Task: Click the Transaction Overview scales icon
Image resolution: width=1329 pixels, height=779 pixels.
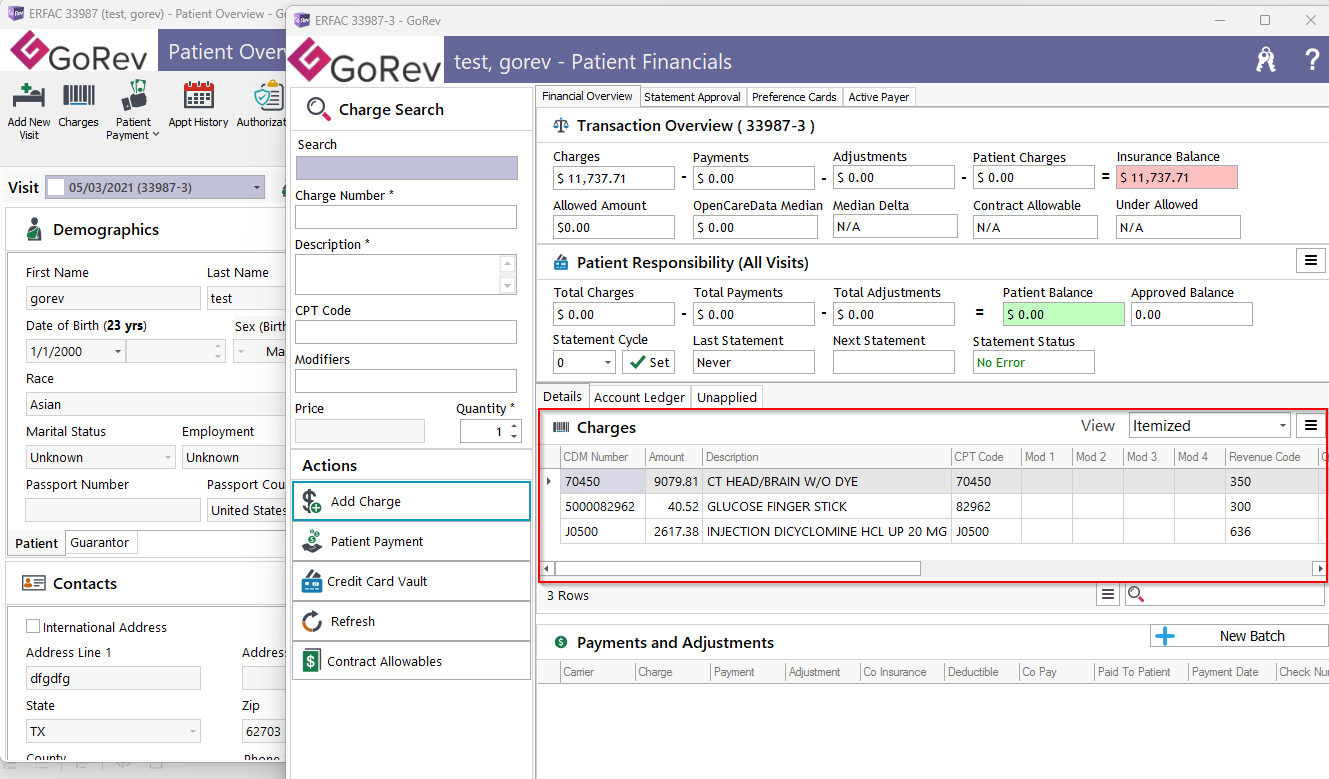Action: [x=560, y=126]
